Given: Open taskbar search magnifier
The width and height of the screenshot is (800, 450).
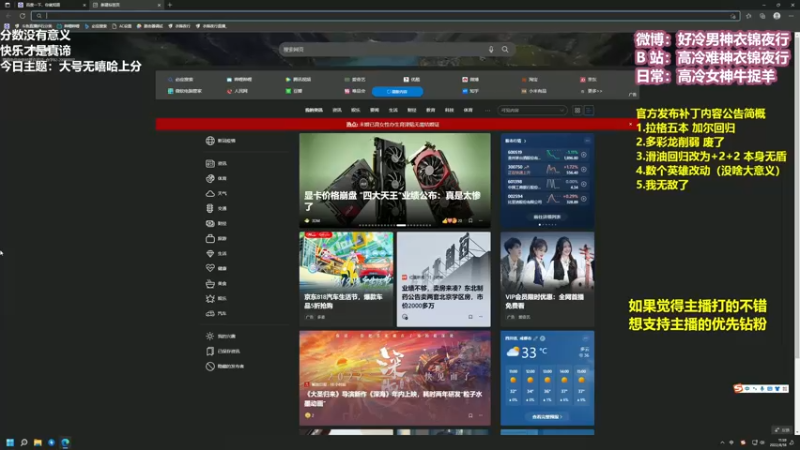Looking at the screenshot, I should click(x=23, y=442).
